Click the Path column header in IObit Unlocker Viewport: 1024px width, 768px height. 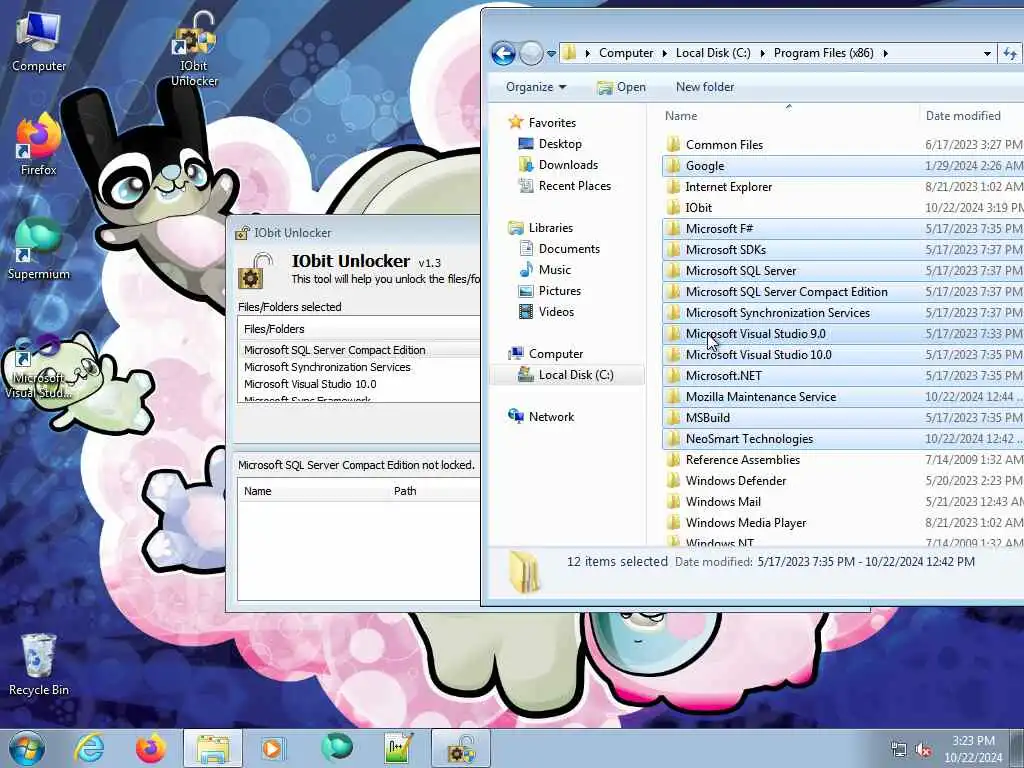pos(434,491)
